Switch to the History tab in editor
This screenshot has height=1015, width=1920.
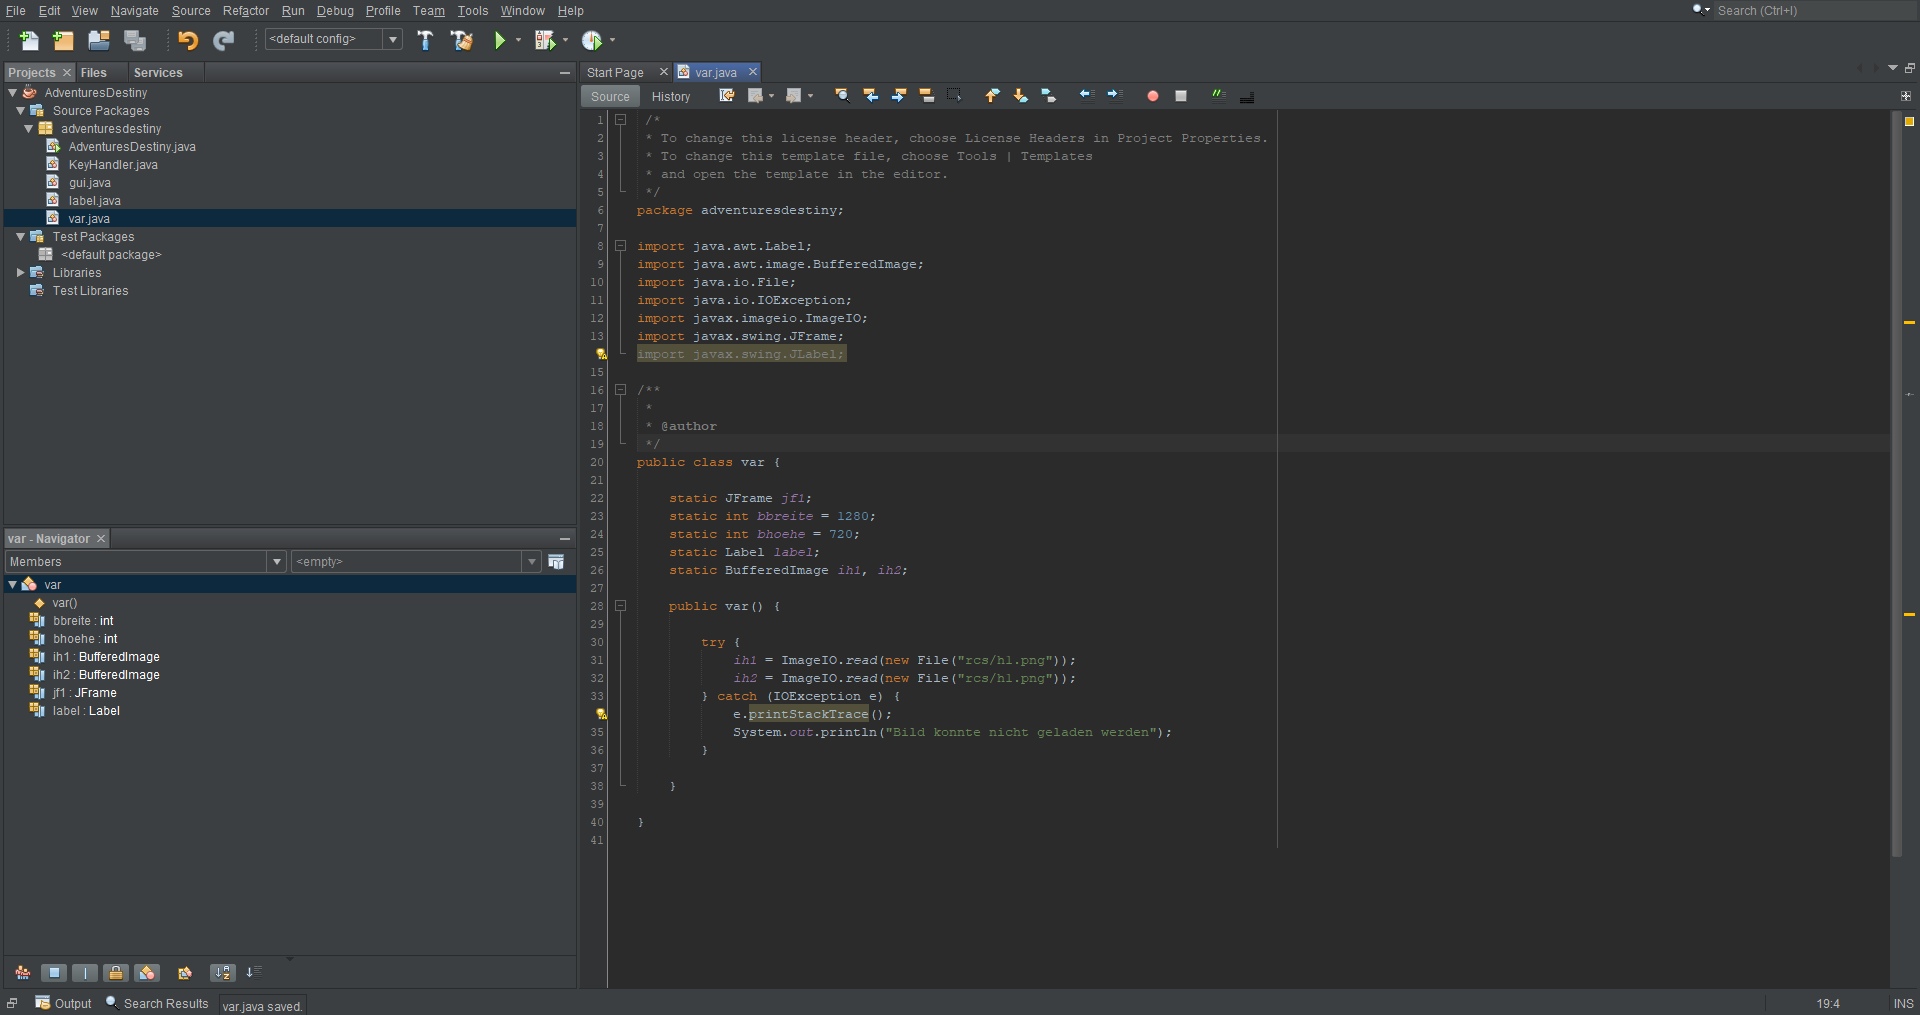[670, 95]
